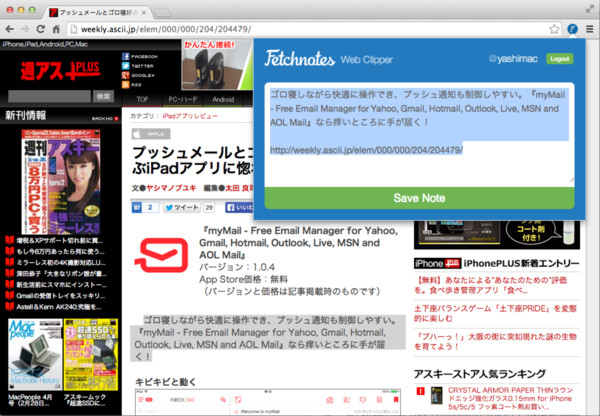
Task: Click the MacPeople 4月号 caption
Action: tap(31, 400)
